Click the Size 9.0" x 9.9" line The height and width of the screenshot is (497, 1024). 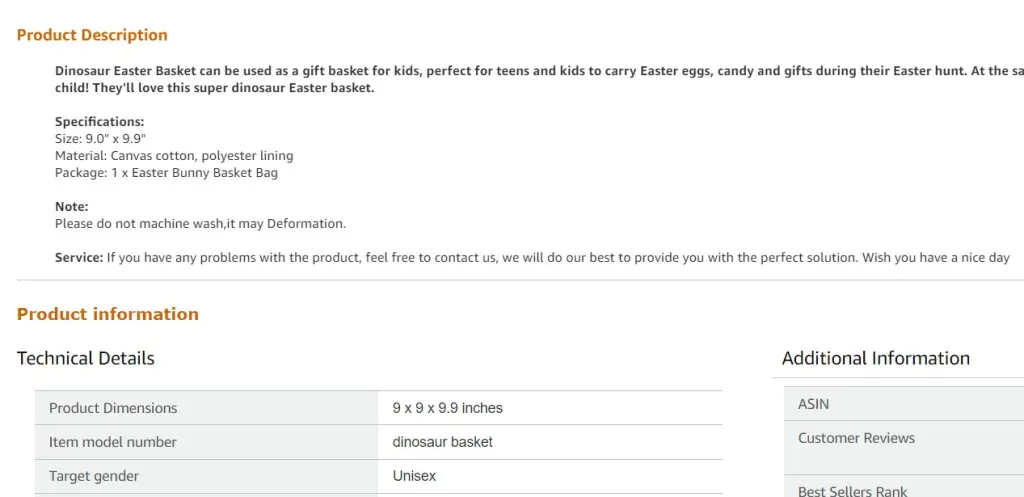coord(100,139)
